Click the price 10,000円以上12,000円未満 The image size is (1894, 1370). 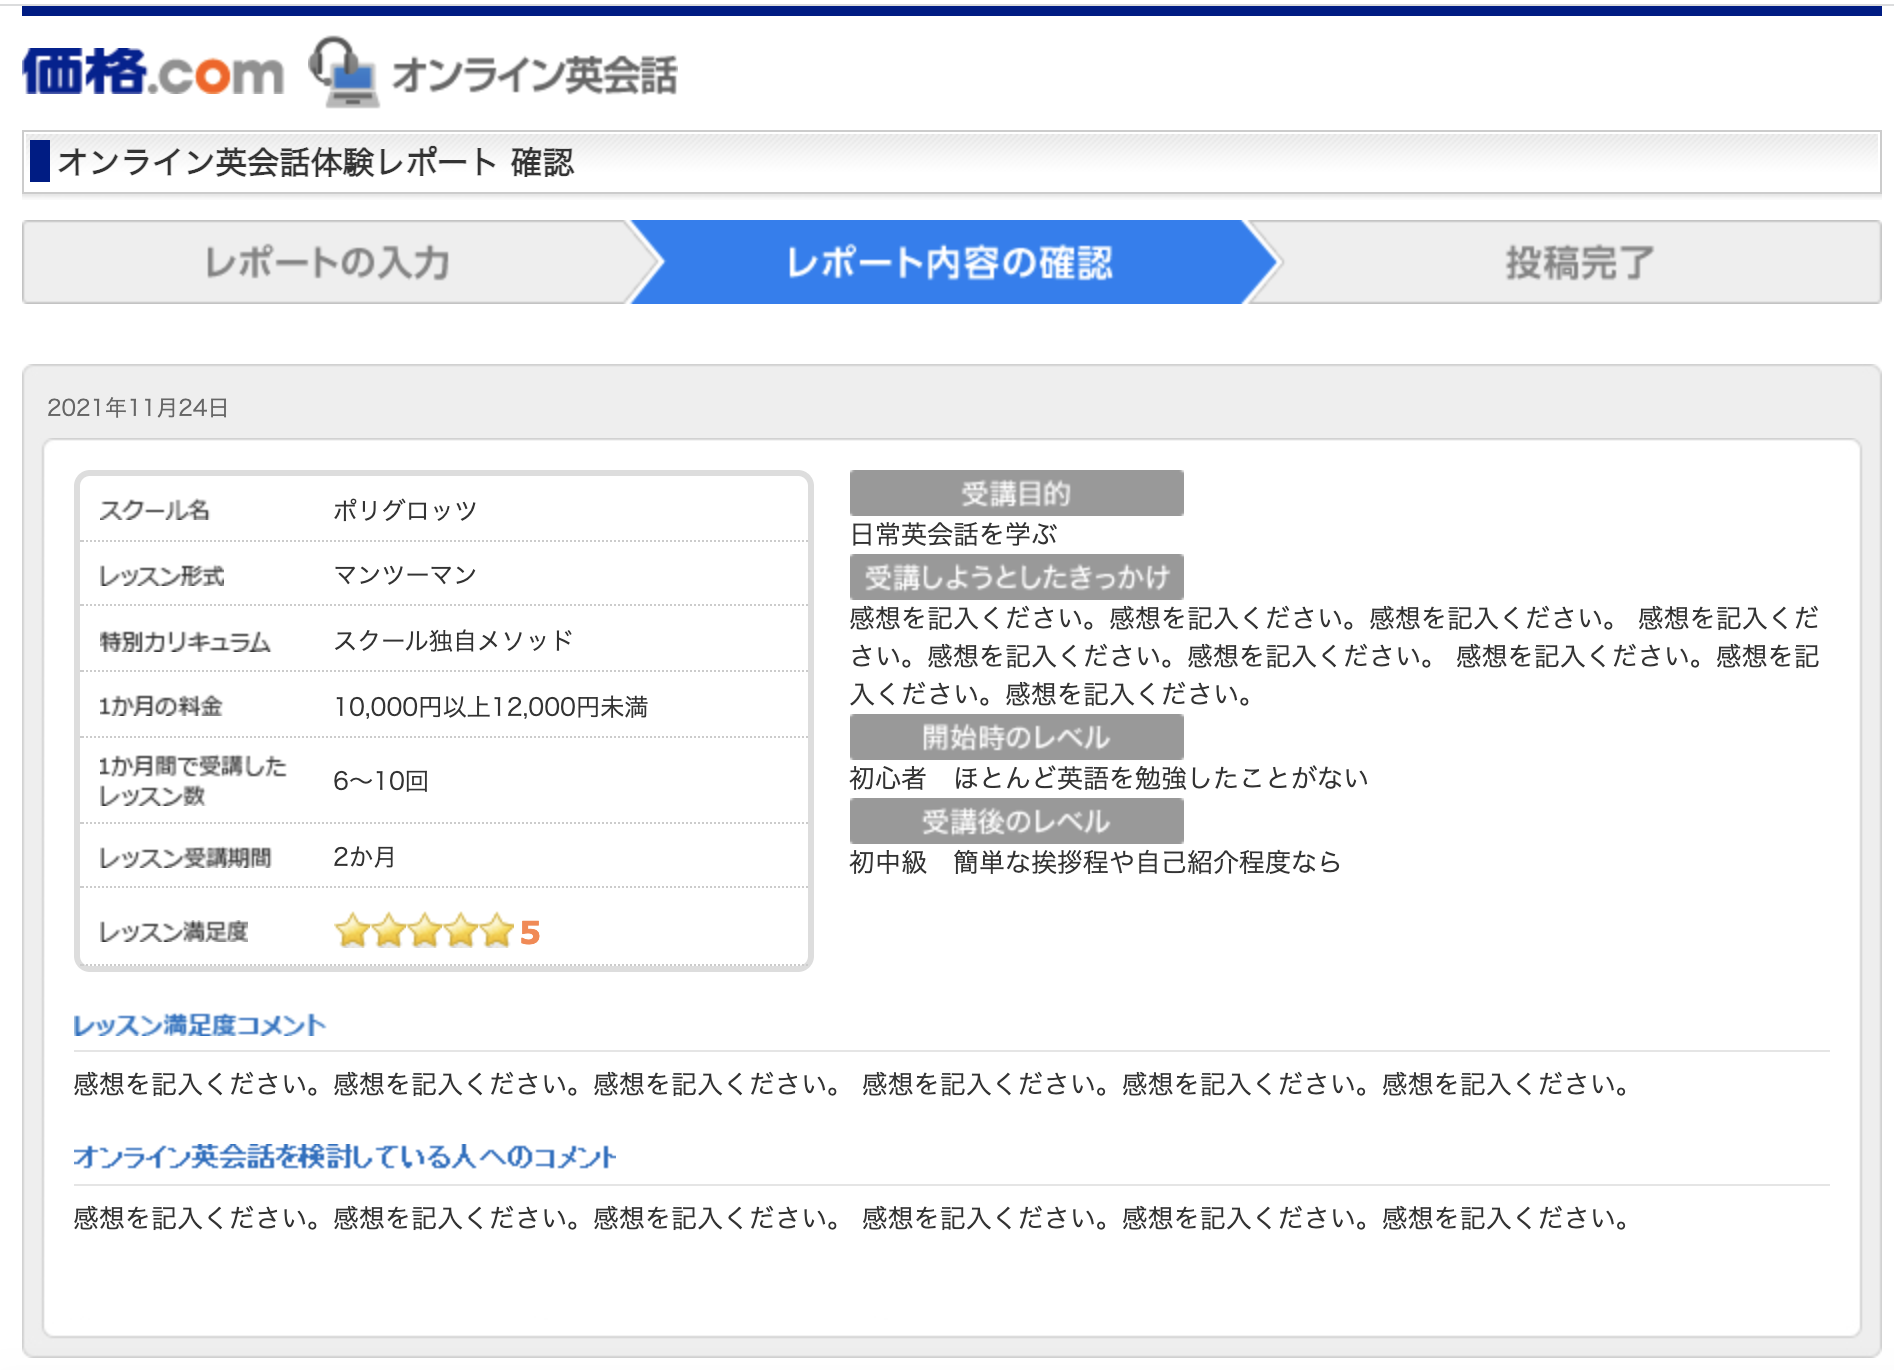(x=491, y=707)
